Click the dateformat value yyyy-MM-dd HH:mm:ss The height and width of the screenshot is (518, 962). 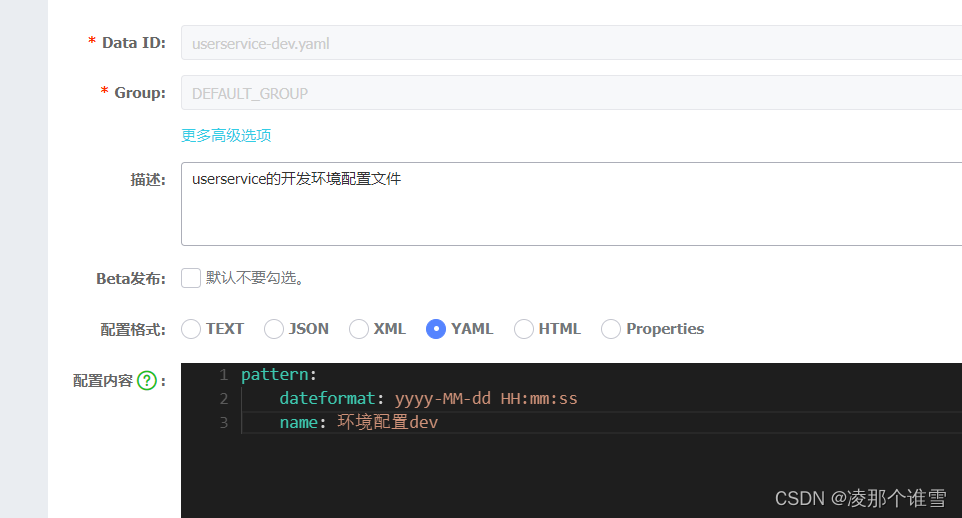486,399
